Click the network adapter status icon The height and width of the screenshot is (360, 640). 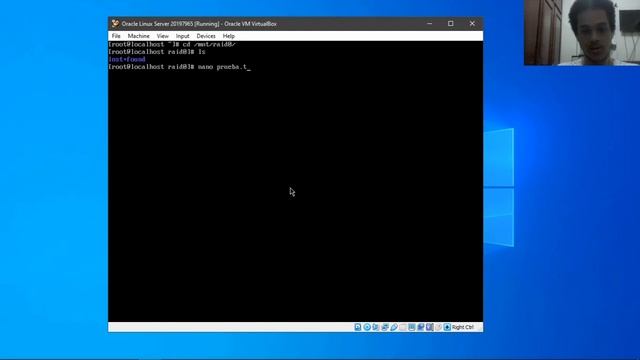384,327
